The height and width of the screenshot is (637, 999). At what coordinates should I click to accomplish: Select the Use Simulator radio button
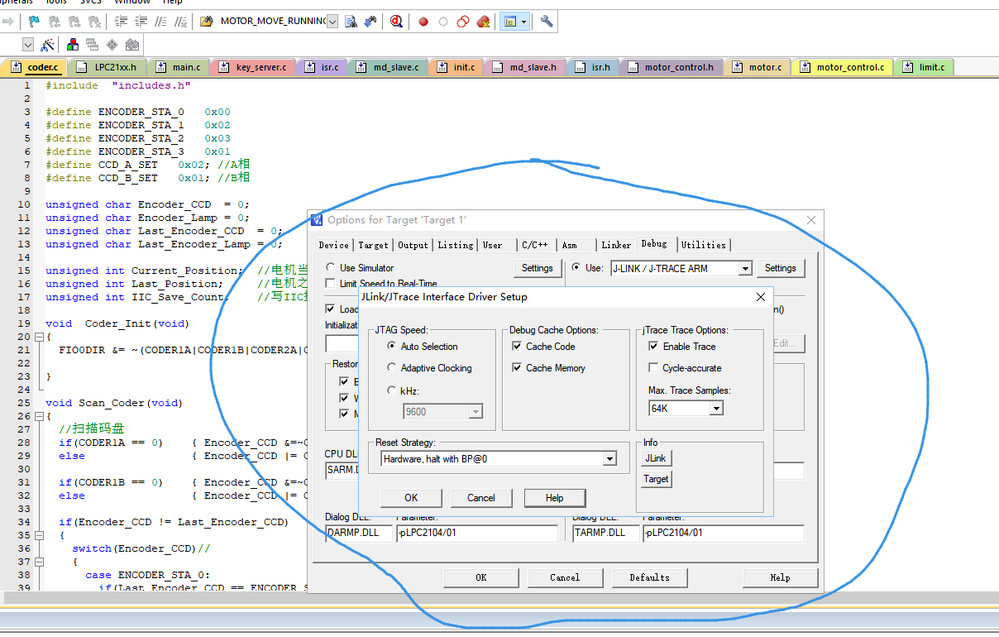click(330, 267)
